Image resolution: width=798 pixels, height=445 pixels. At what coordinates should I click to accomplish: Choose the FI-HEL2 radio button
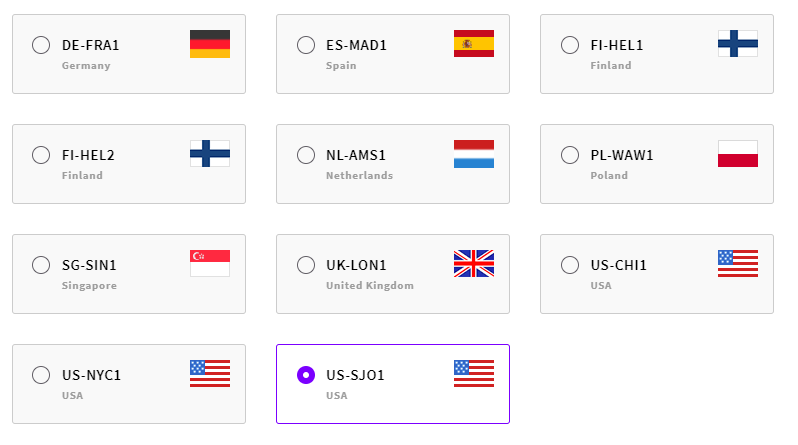click(41, 155)
